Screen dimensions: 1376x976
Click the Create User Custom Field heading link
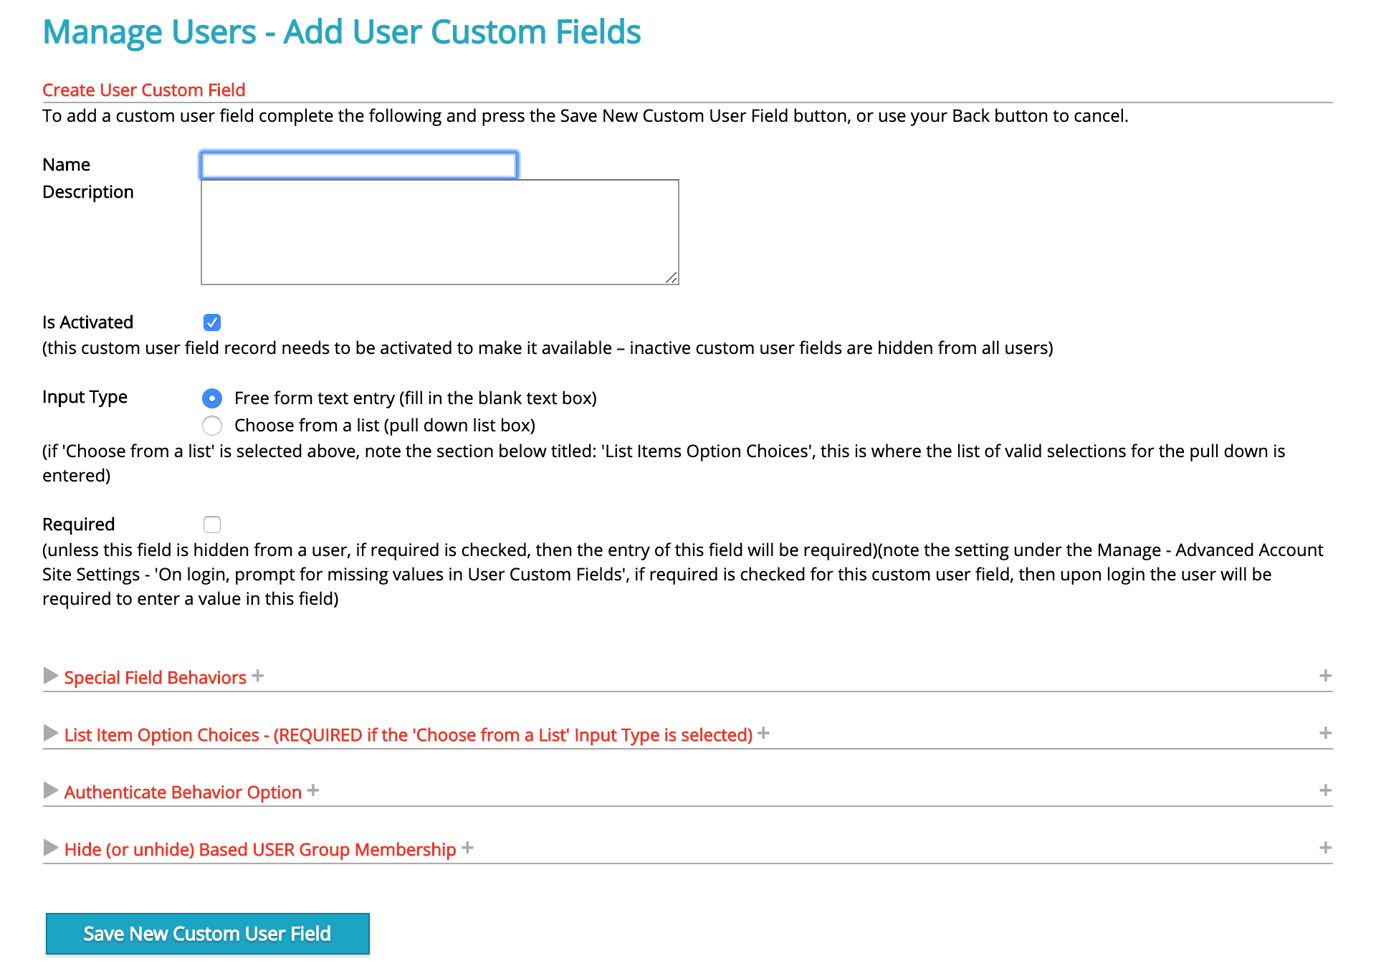click(x=143, y=89)
